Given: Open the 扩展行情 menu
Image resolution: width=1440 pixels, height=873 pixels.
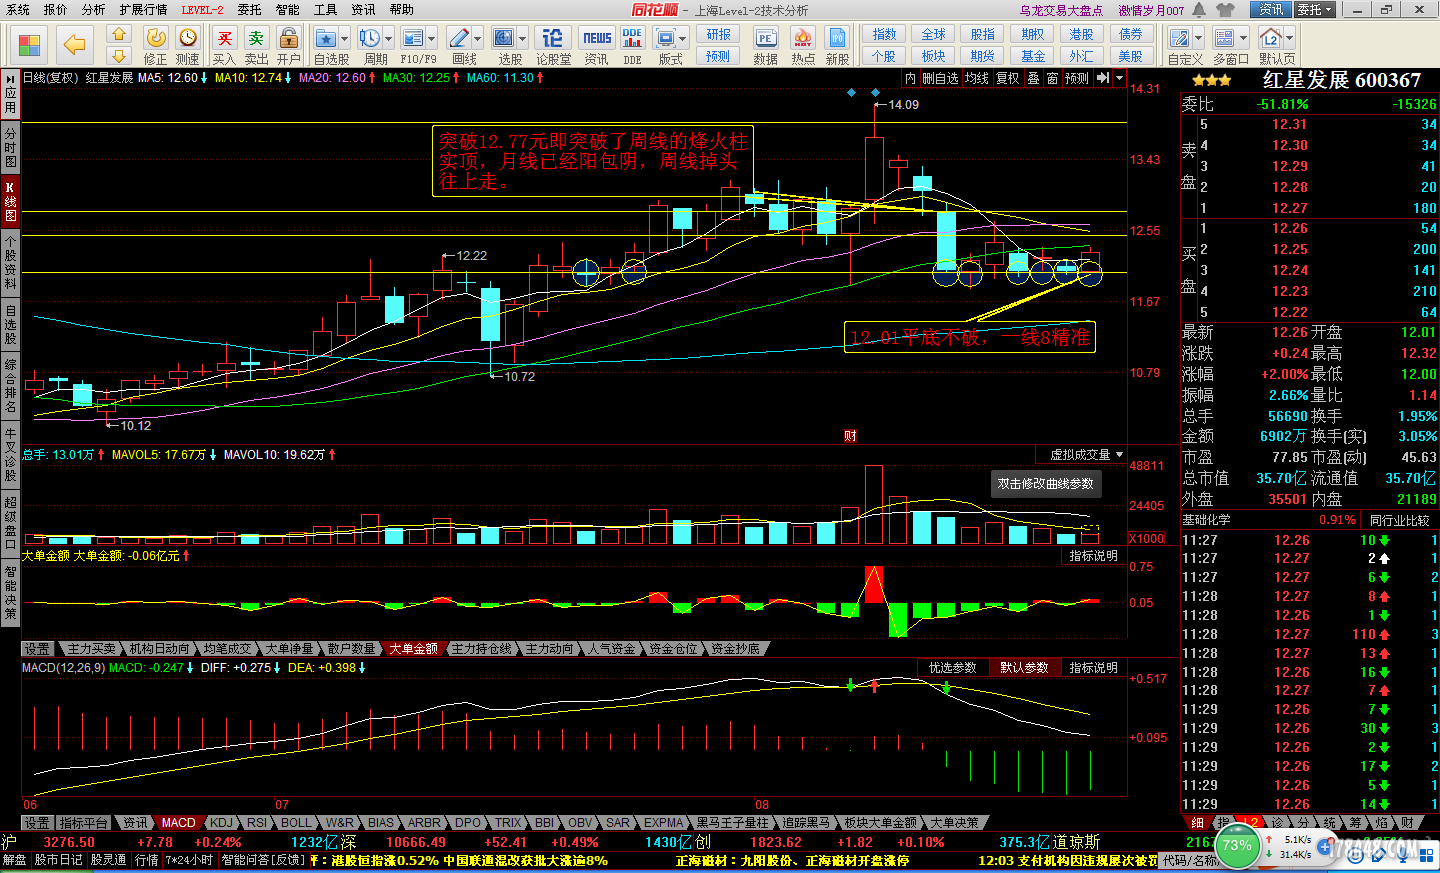Looking at the screenshot, I should (x=143, y=10).
